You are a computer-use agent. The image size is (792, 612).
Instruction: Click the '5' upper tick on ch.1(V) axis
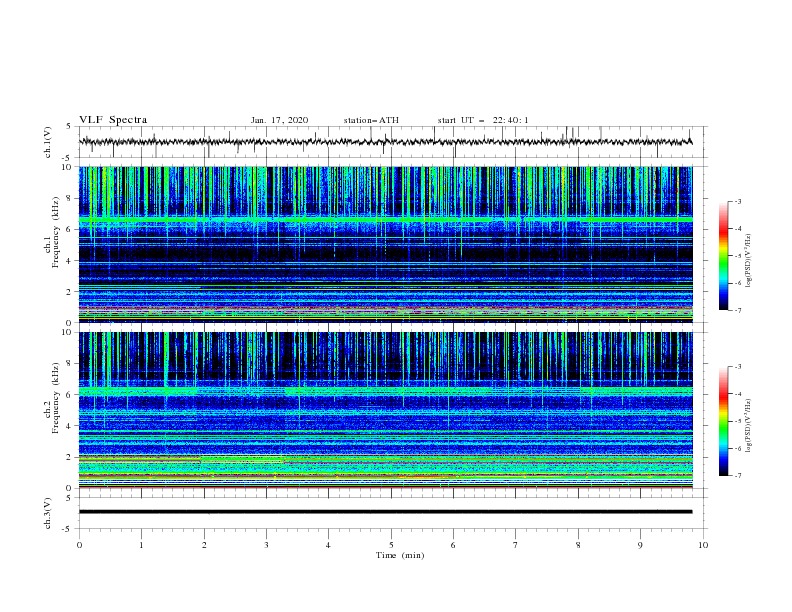tap(69, 127)
